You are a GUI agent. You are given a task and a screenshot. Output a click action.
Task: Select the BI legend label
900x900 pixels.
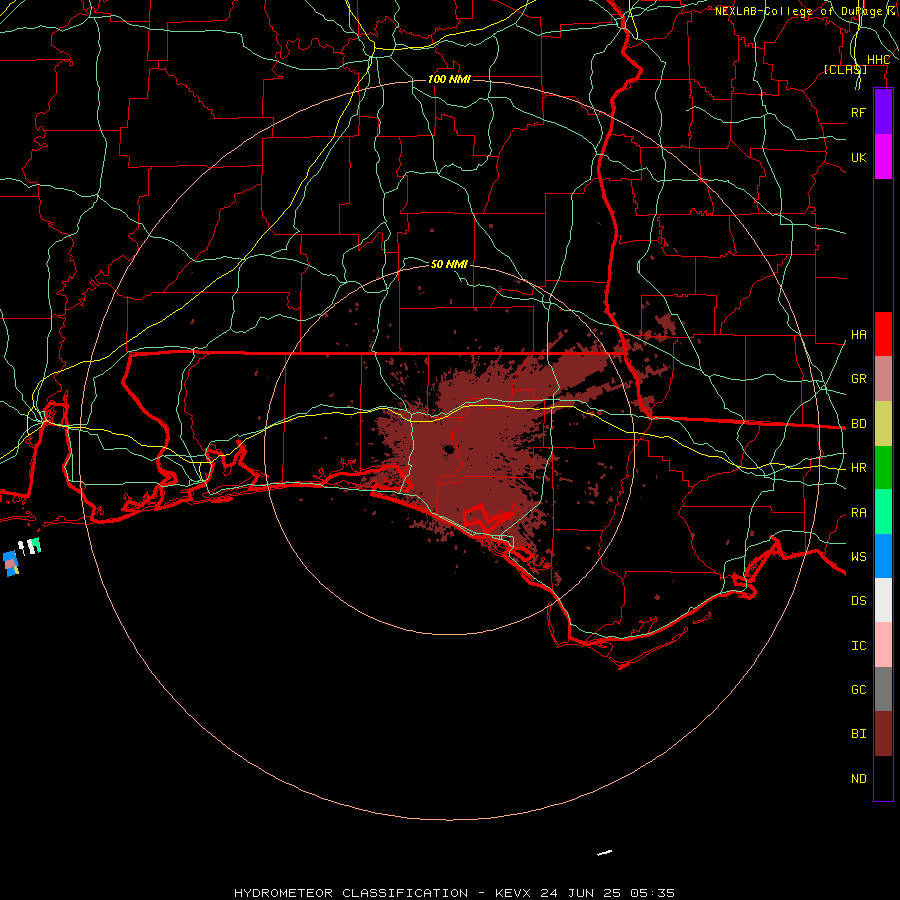click(x=858, y=734)
